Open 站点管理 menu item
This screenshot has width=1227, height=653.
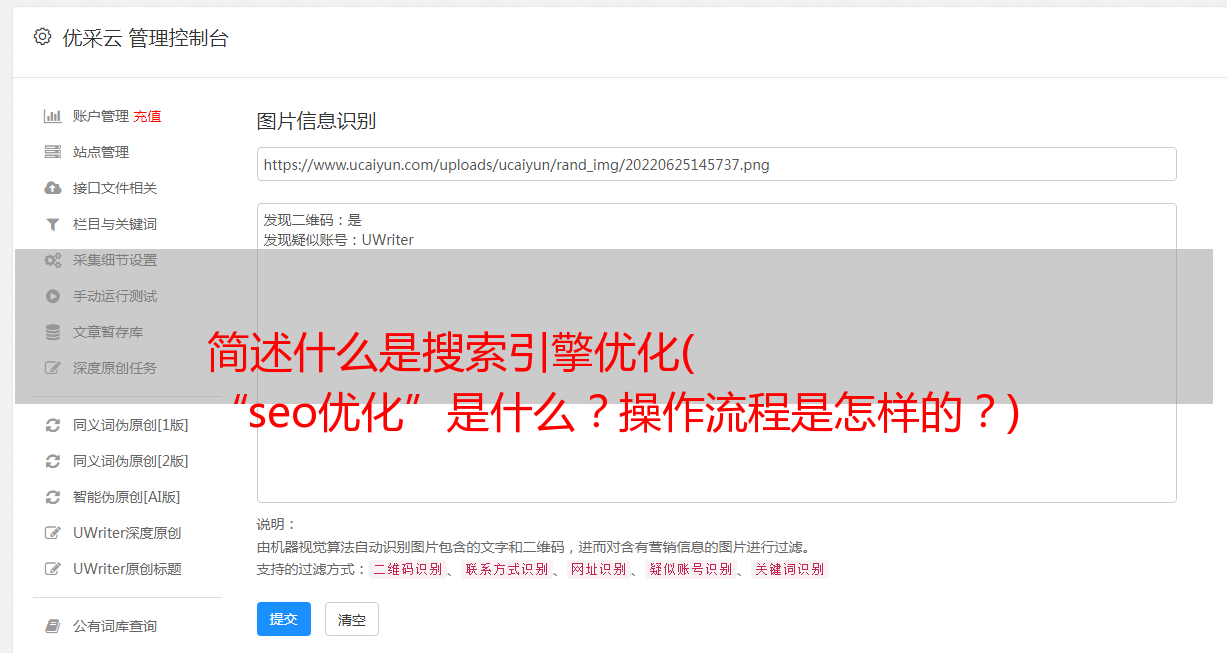pyautogui.click(x=101, y=152)
